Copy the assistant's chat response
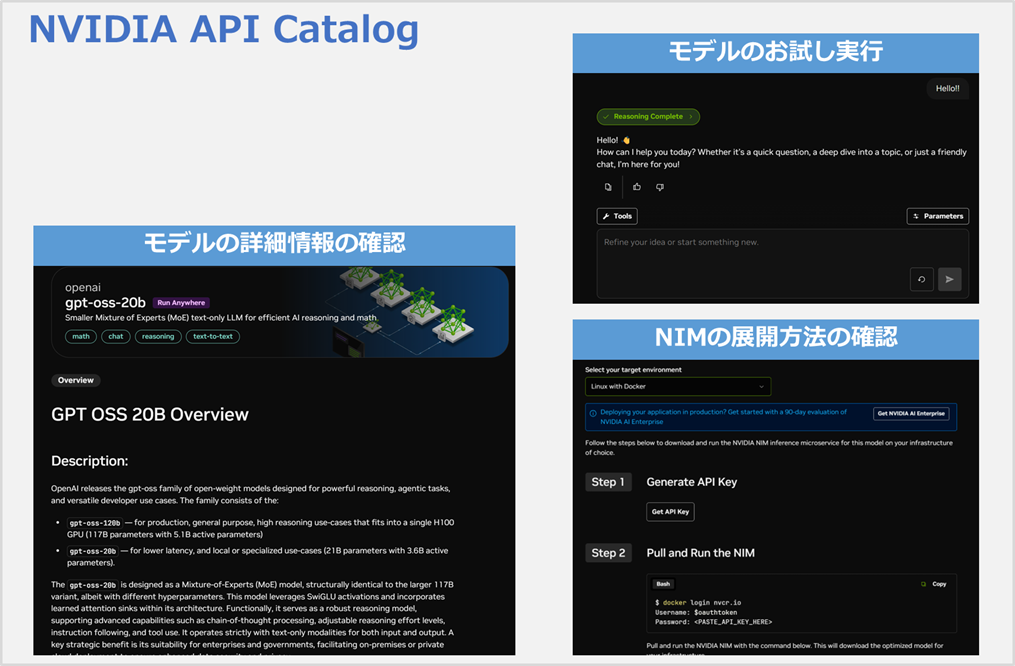Image resolution: width=1015 pixels, height=666 pixels. (x=608, y=187)
